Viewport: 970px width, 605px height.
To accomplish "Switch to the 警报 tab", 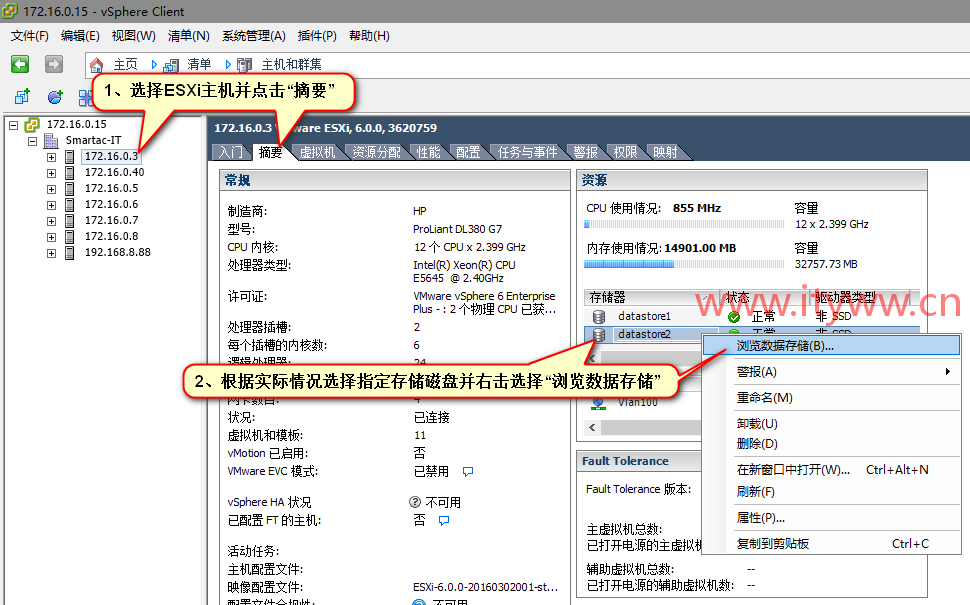I will point(585,152).
